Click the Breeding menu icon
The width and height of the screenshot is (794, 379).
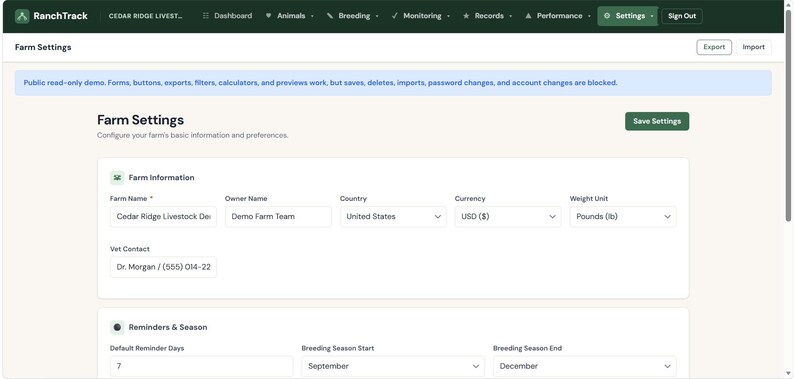click(x=330, y=16)
